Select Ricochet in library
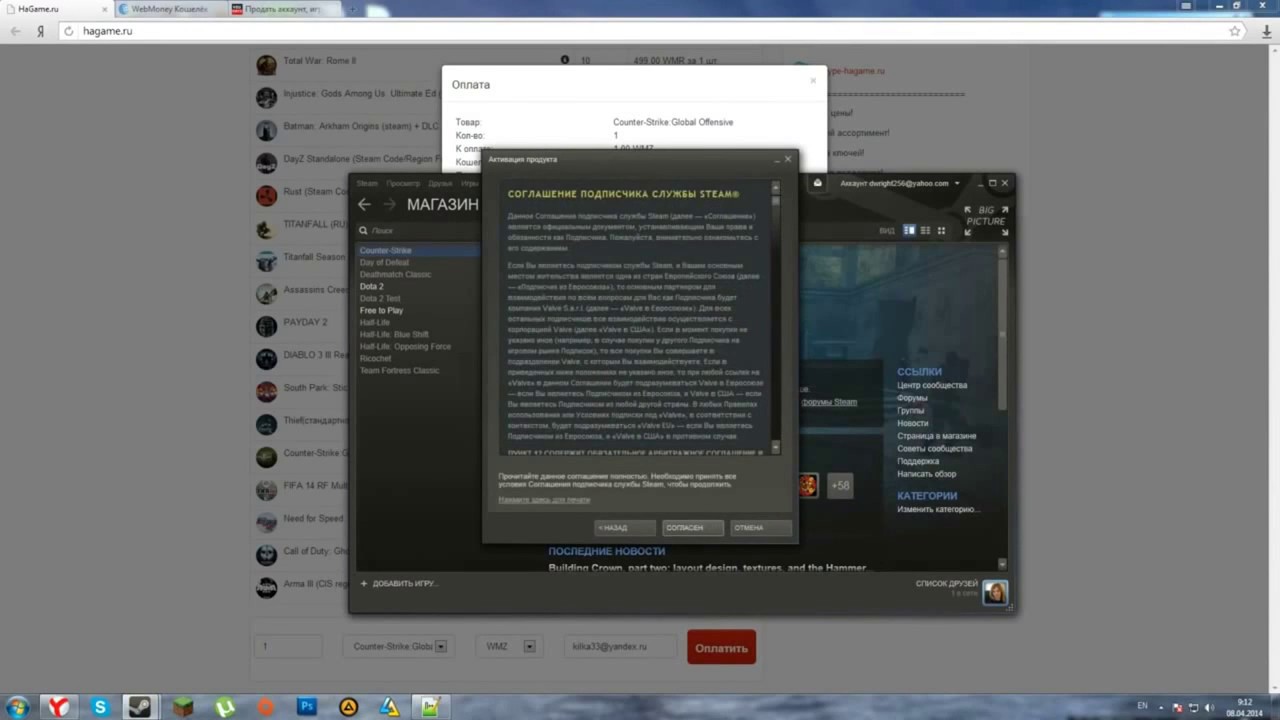 pos(375,358)
